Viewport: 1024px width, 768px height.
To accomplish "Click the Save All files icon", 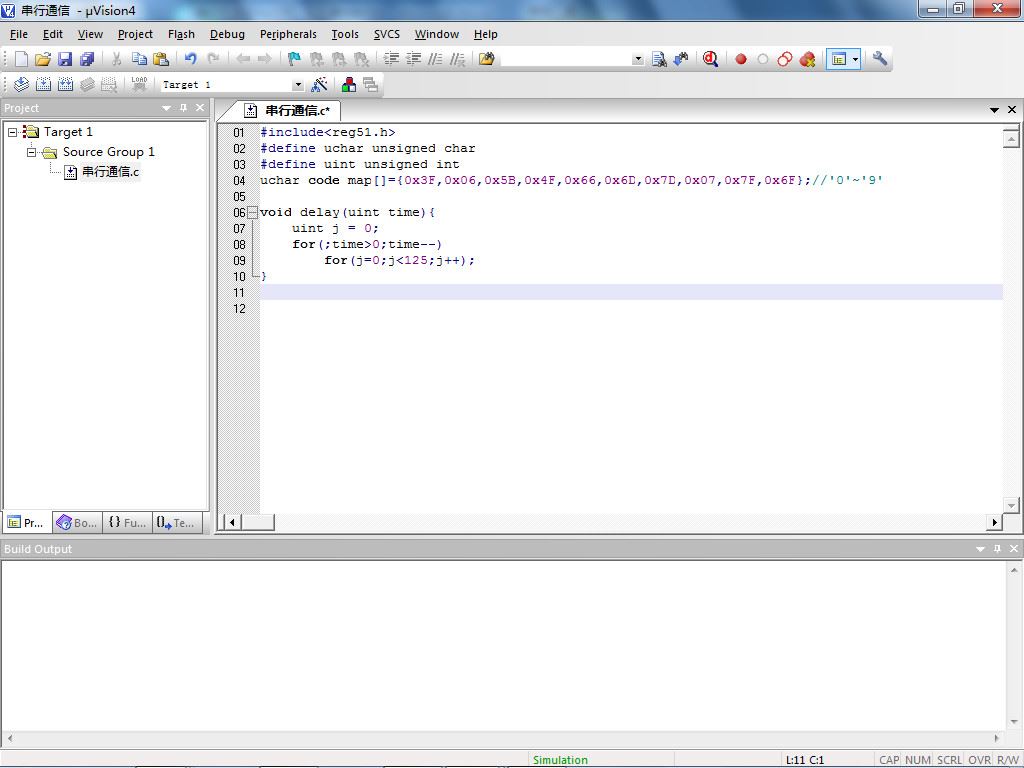I will pyautogui.click(x=87, y=59).
